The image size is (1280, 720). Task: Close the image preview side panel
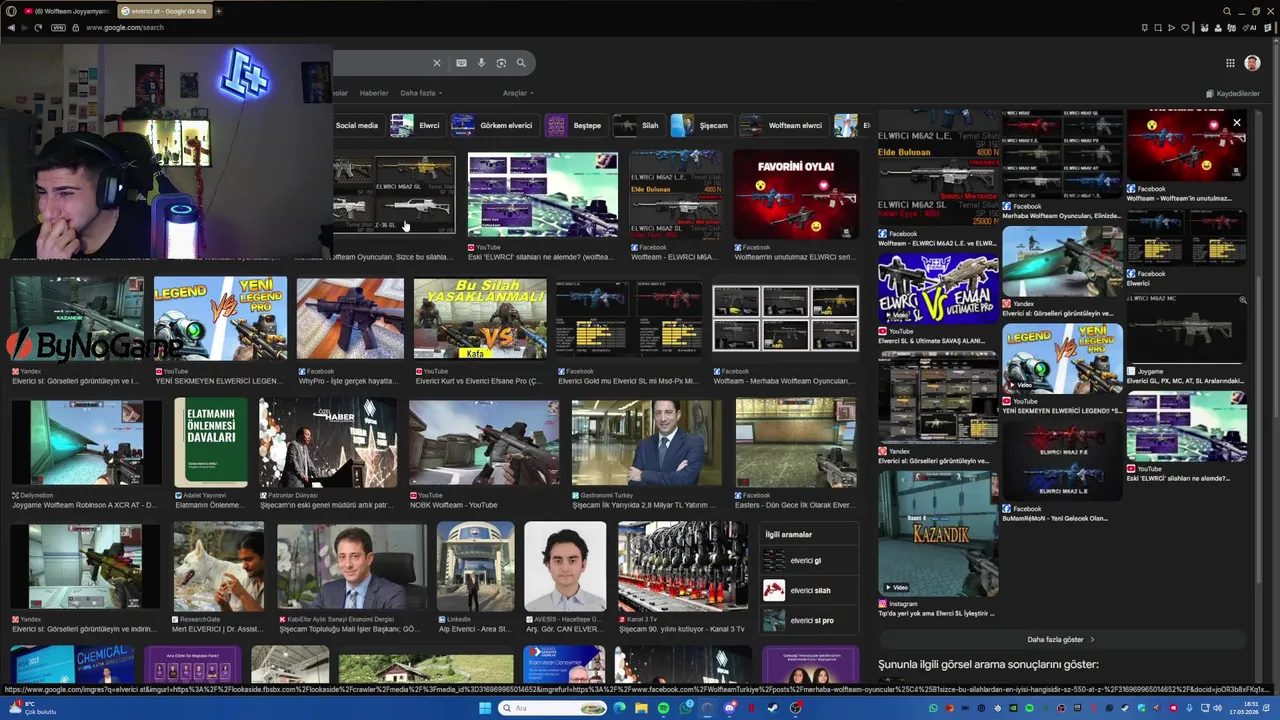[x=1237, y=123]
